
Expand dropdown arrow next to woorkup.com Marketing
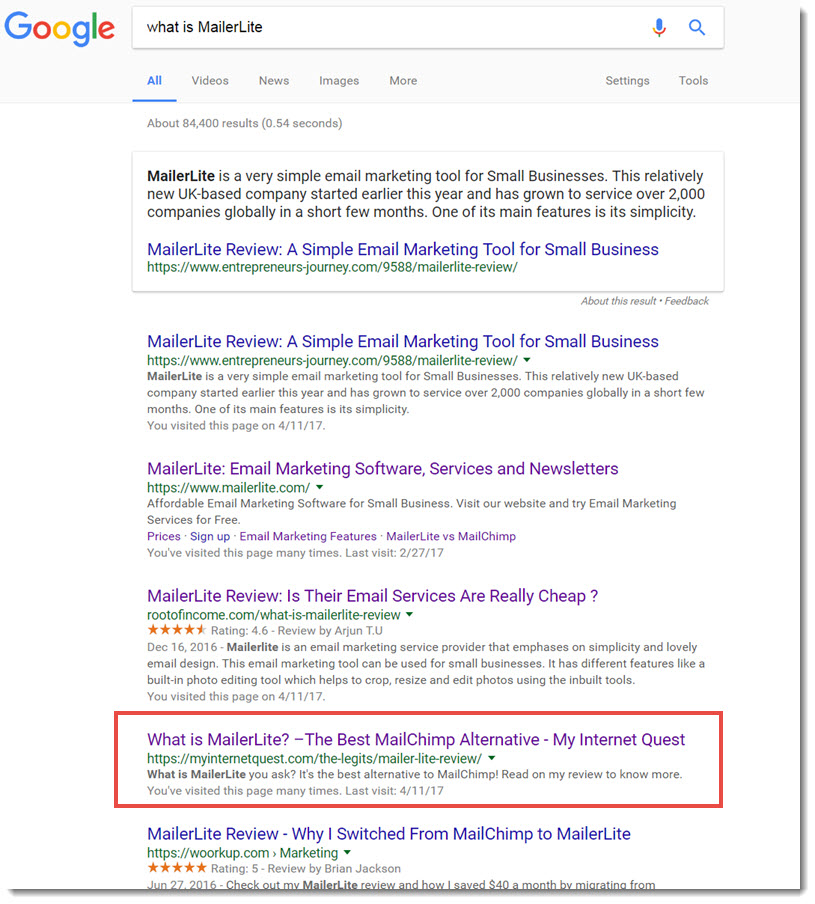tap(348, 853)
